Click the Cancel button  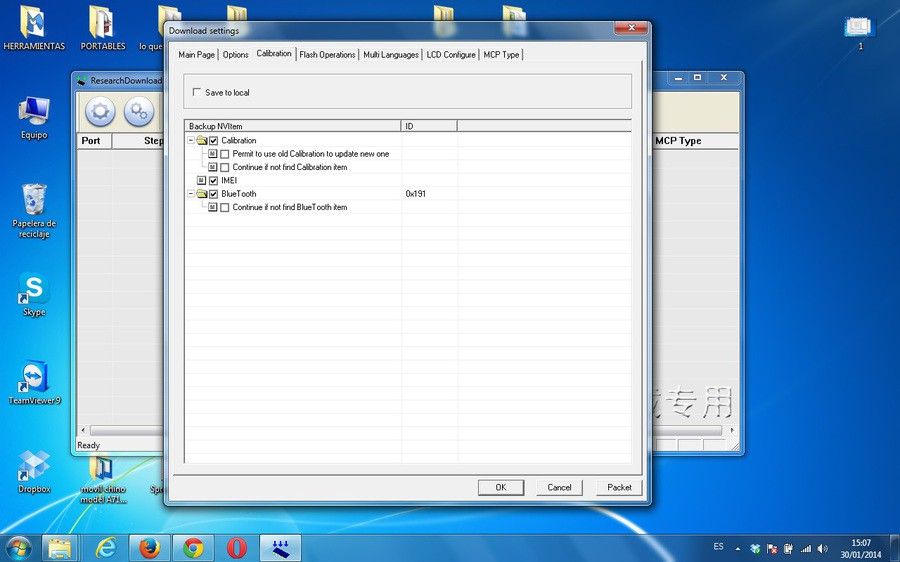point(559,487)
